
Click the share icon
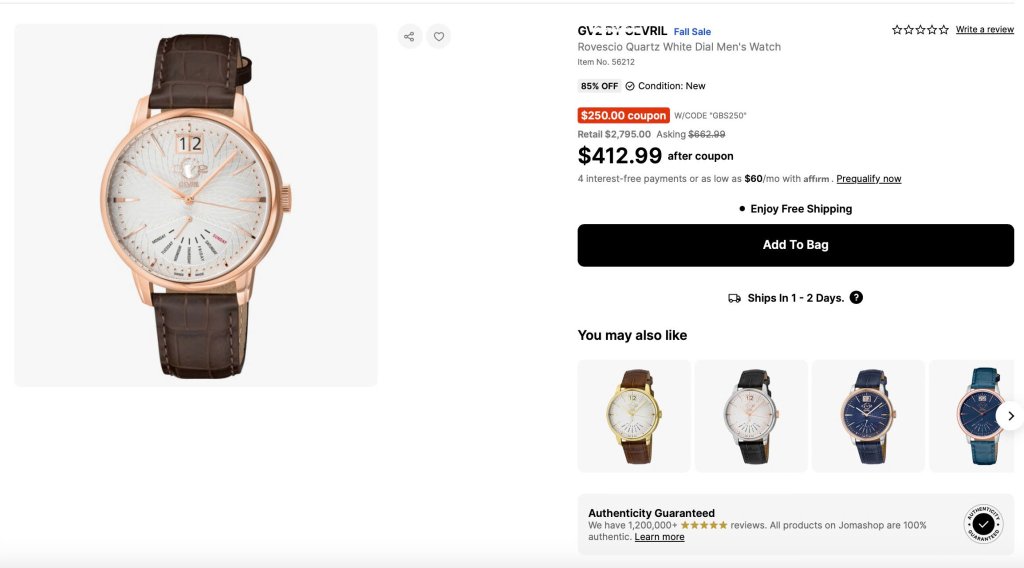(409, 37)
